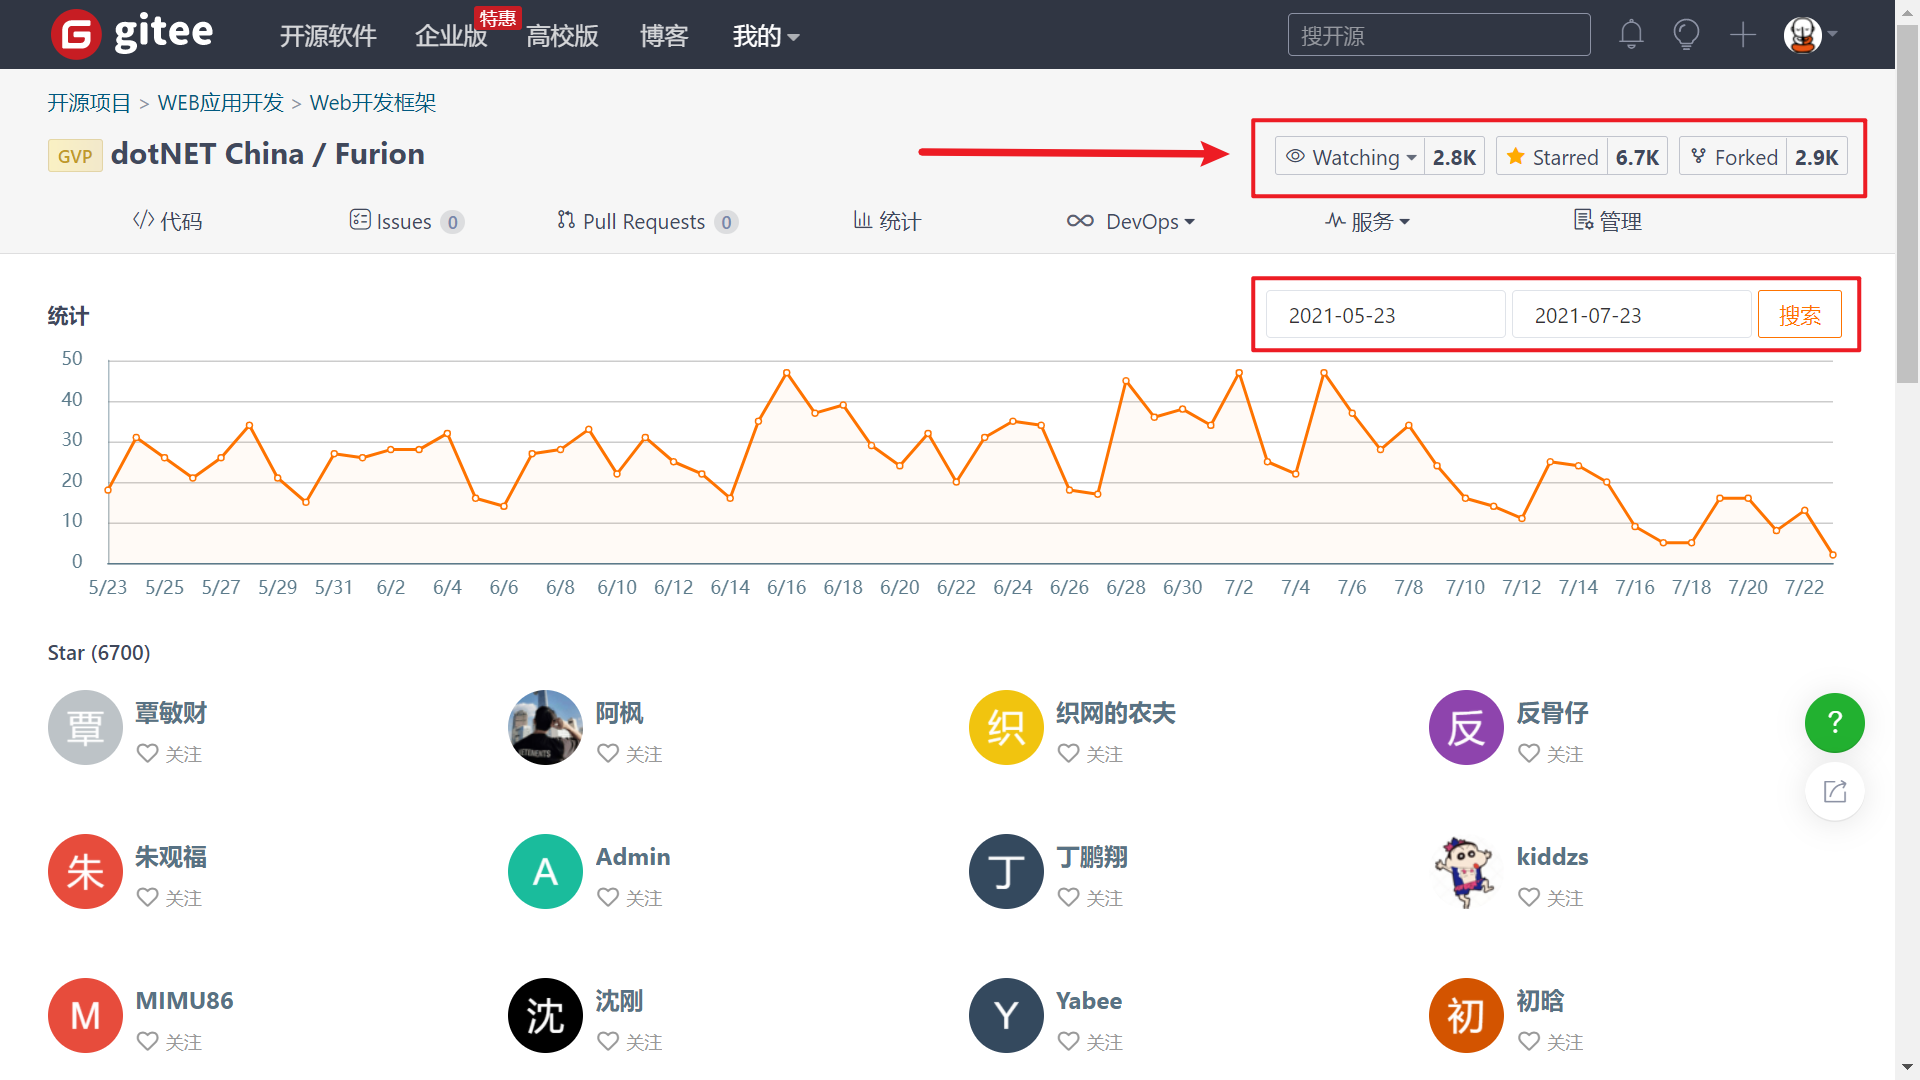
Task: Open the Issues tab
Action: click(406, 221)
